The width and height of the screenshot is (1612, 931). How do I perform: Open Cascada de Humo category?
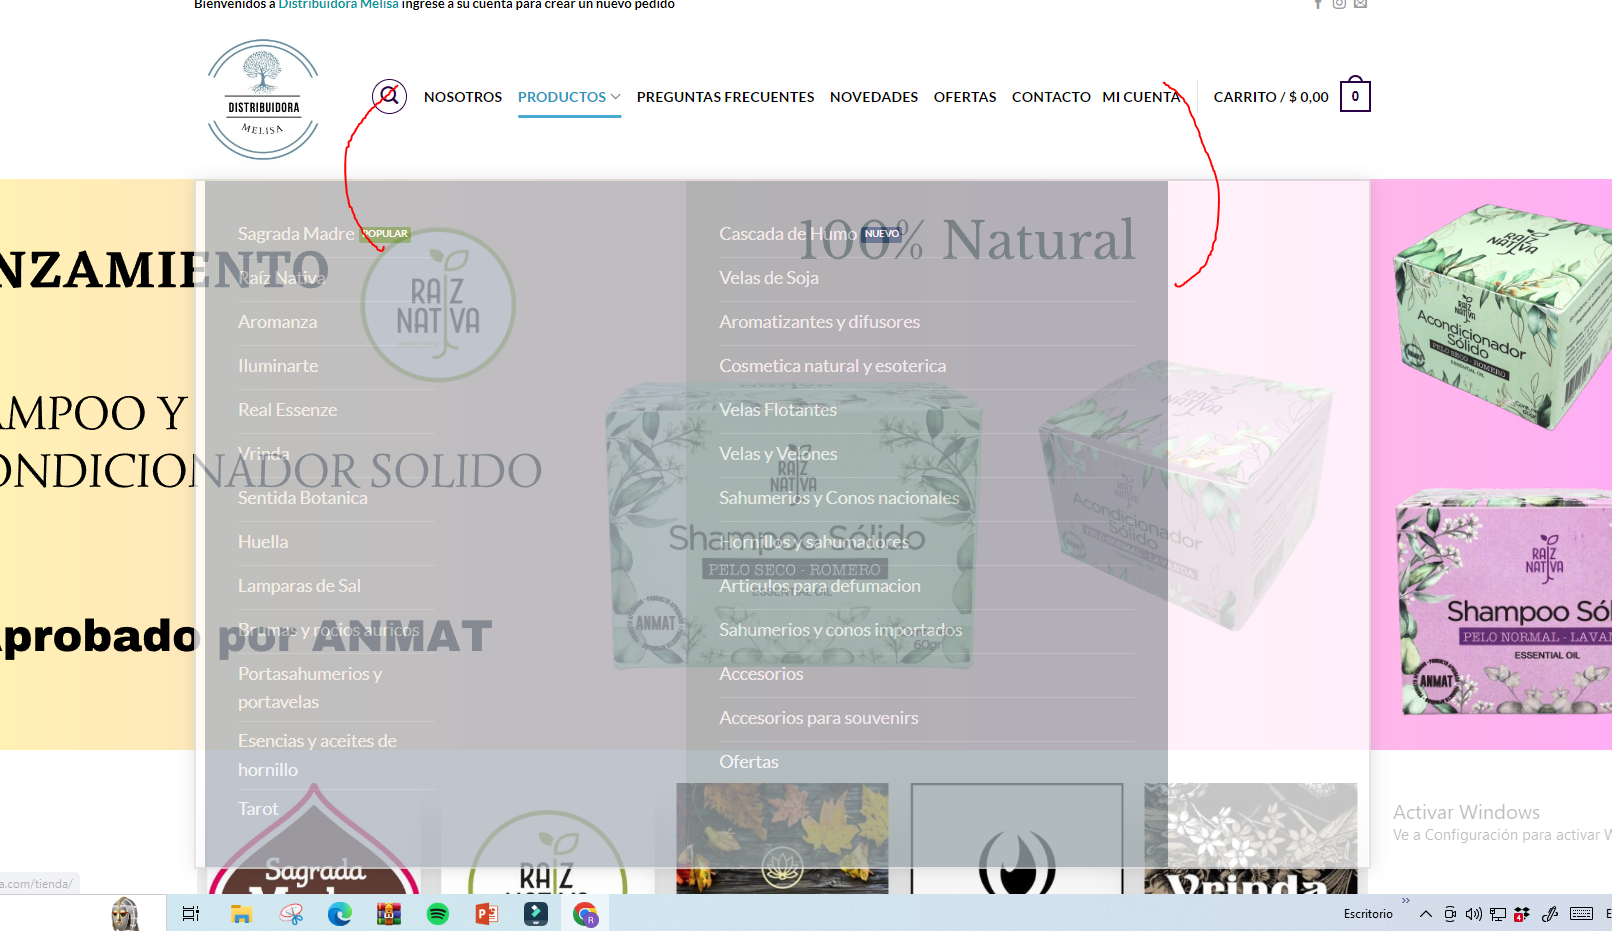point(787,234)
